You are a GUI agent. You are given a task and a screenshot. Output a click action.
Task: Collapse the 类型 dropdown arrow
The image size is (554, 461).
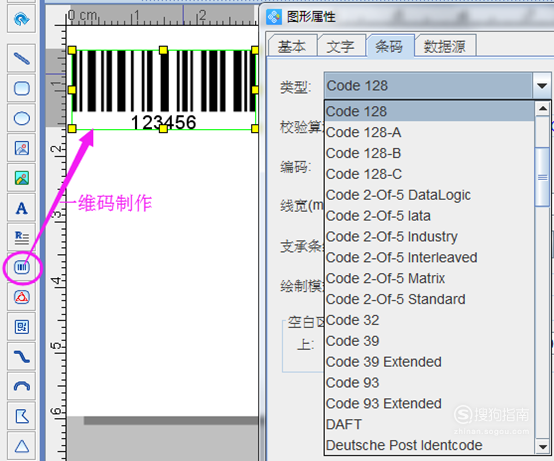(x=542, y=85)
